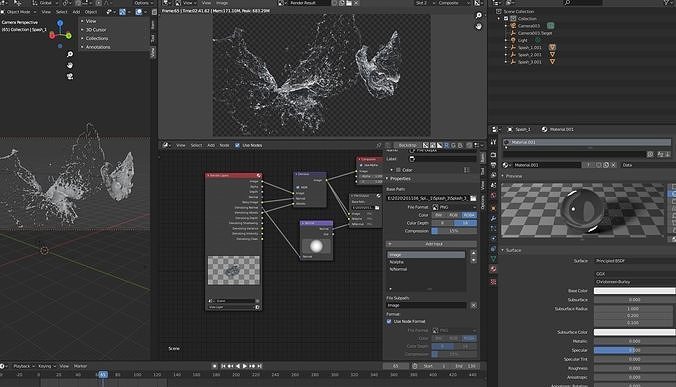Click the red X axis gizmo ball
676x387 pixels.
pyautogui.click(x=52, y=35)
